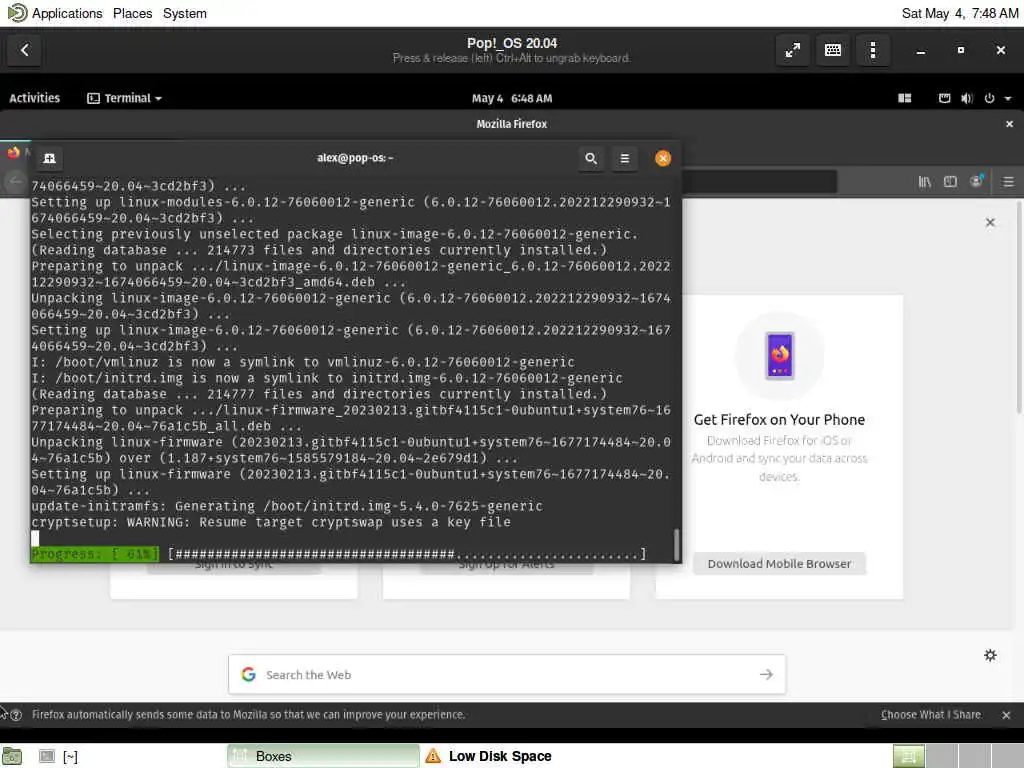Open the Boxes keyboard shortcuts button

[x=833, y=50]
